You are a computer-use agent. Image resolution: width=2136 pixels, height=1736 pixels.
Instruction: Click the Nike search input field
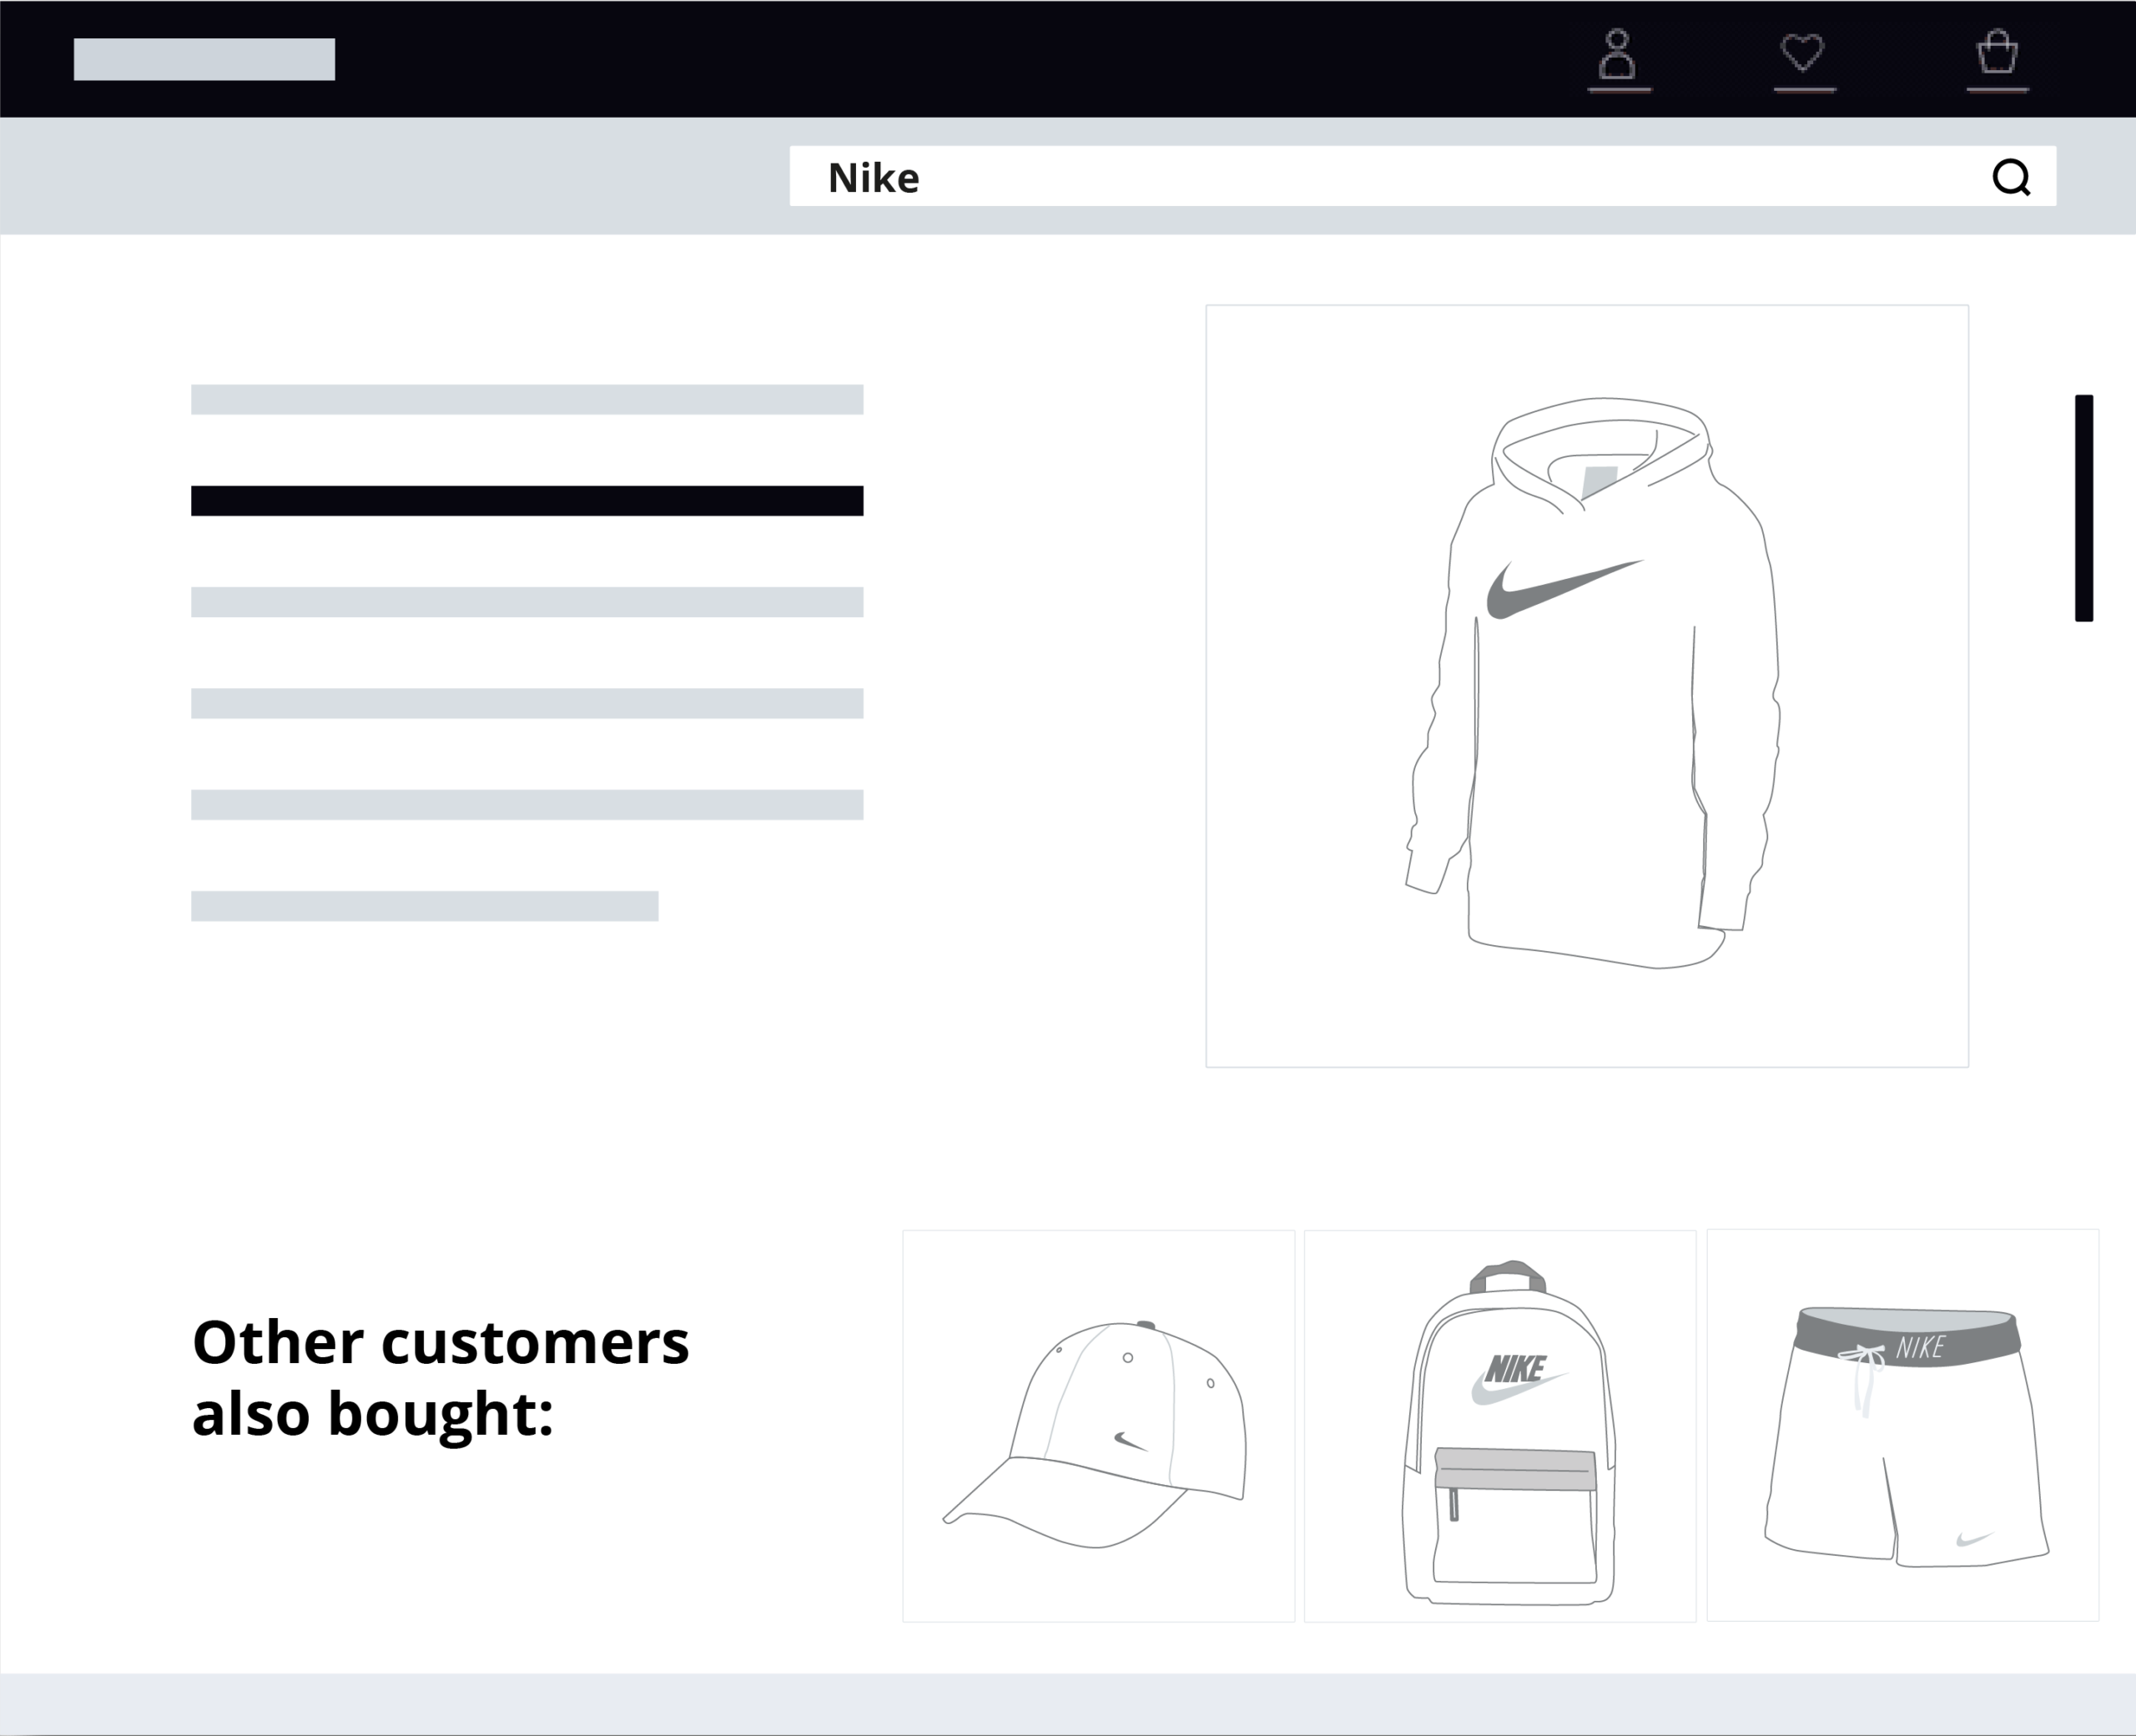1422,176
